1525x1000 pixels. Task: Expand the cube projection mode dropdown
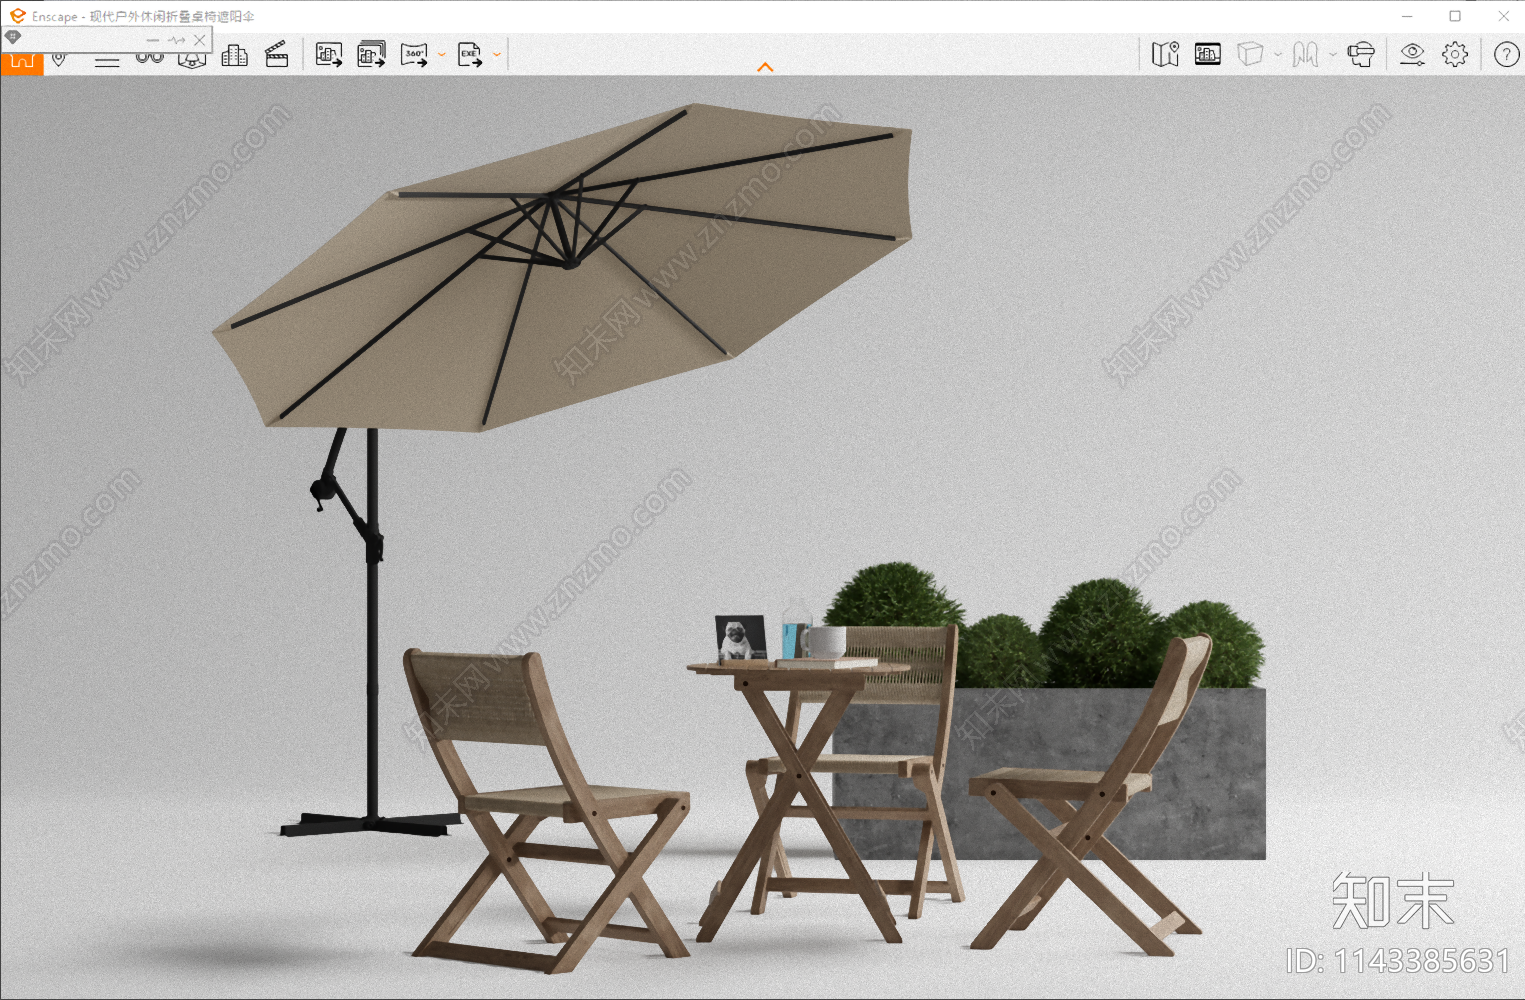click(x=1278, y=55)
